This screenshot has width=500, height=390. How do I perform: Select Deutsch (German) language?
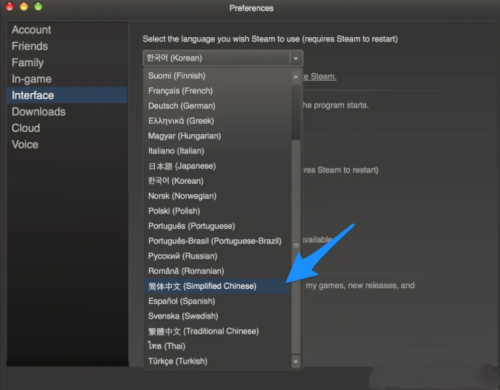click(217, 106)
